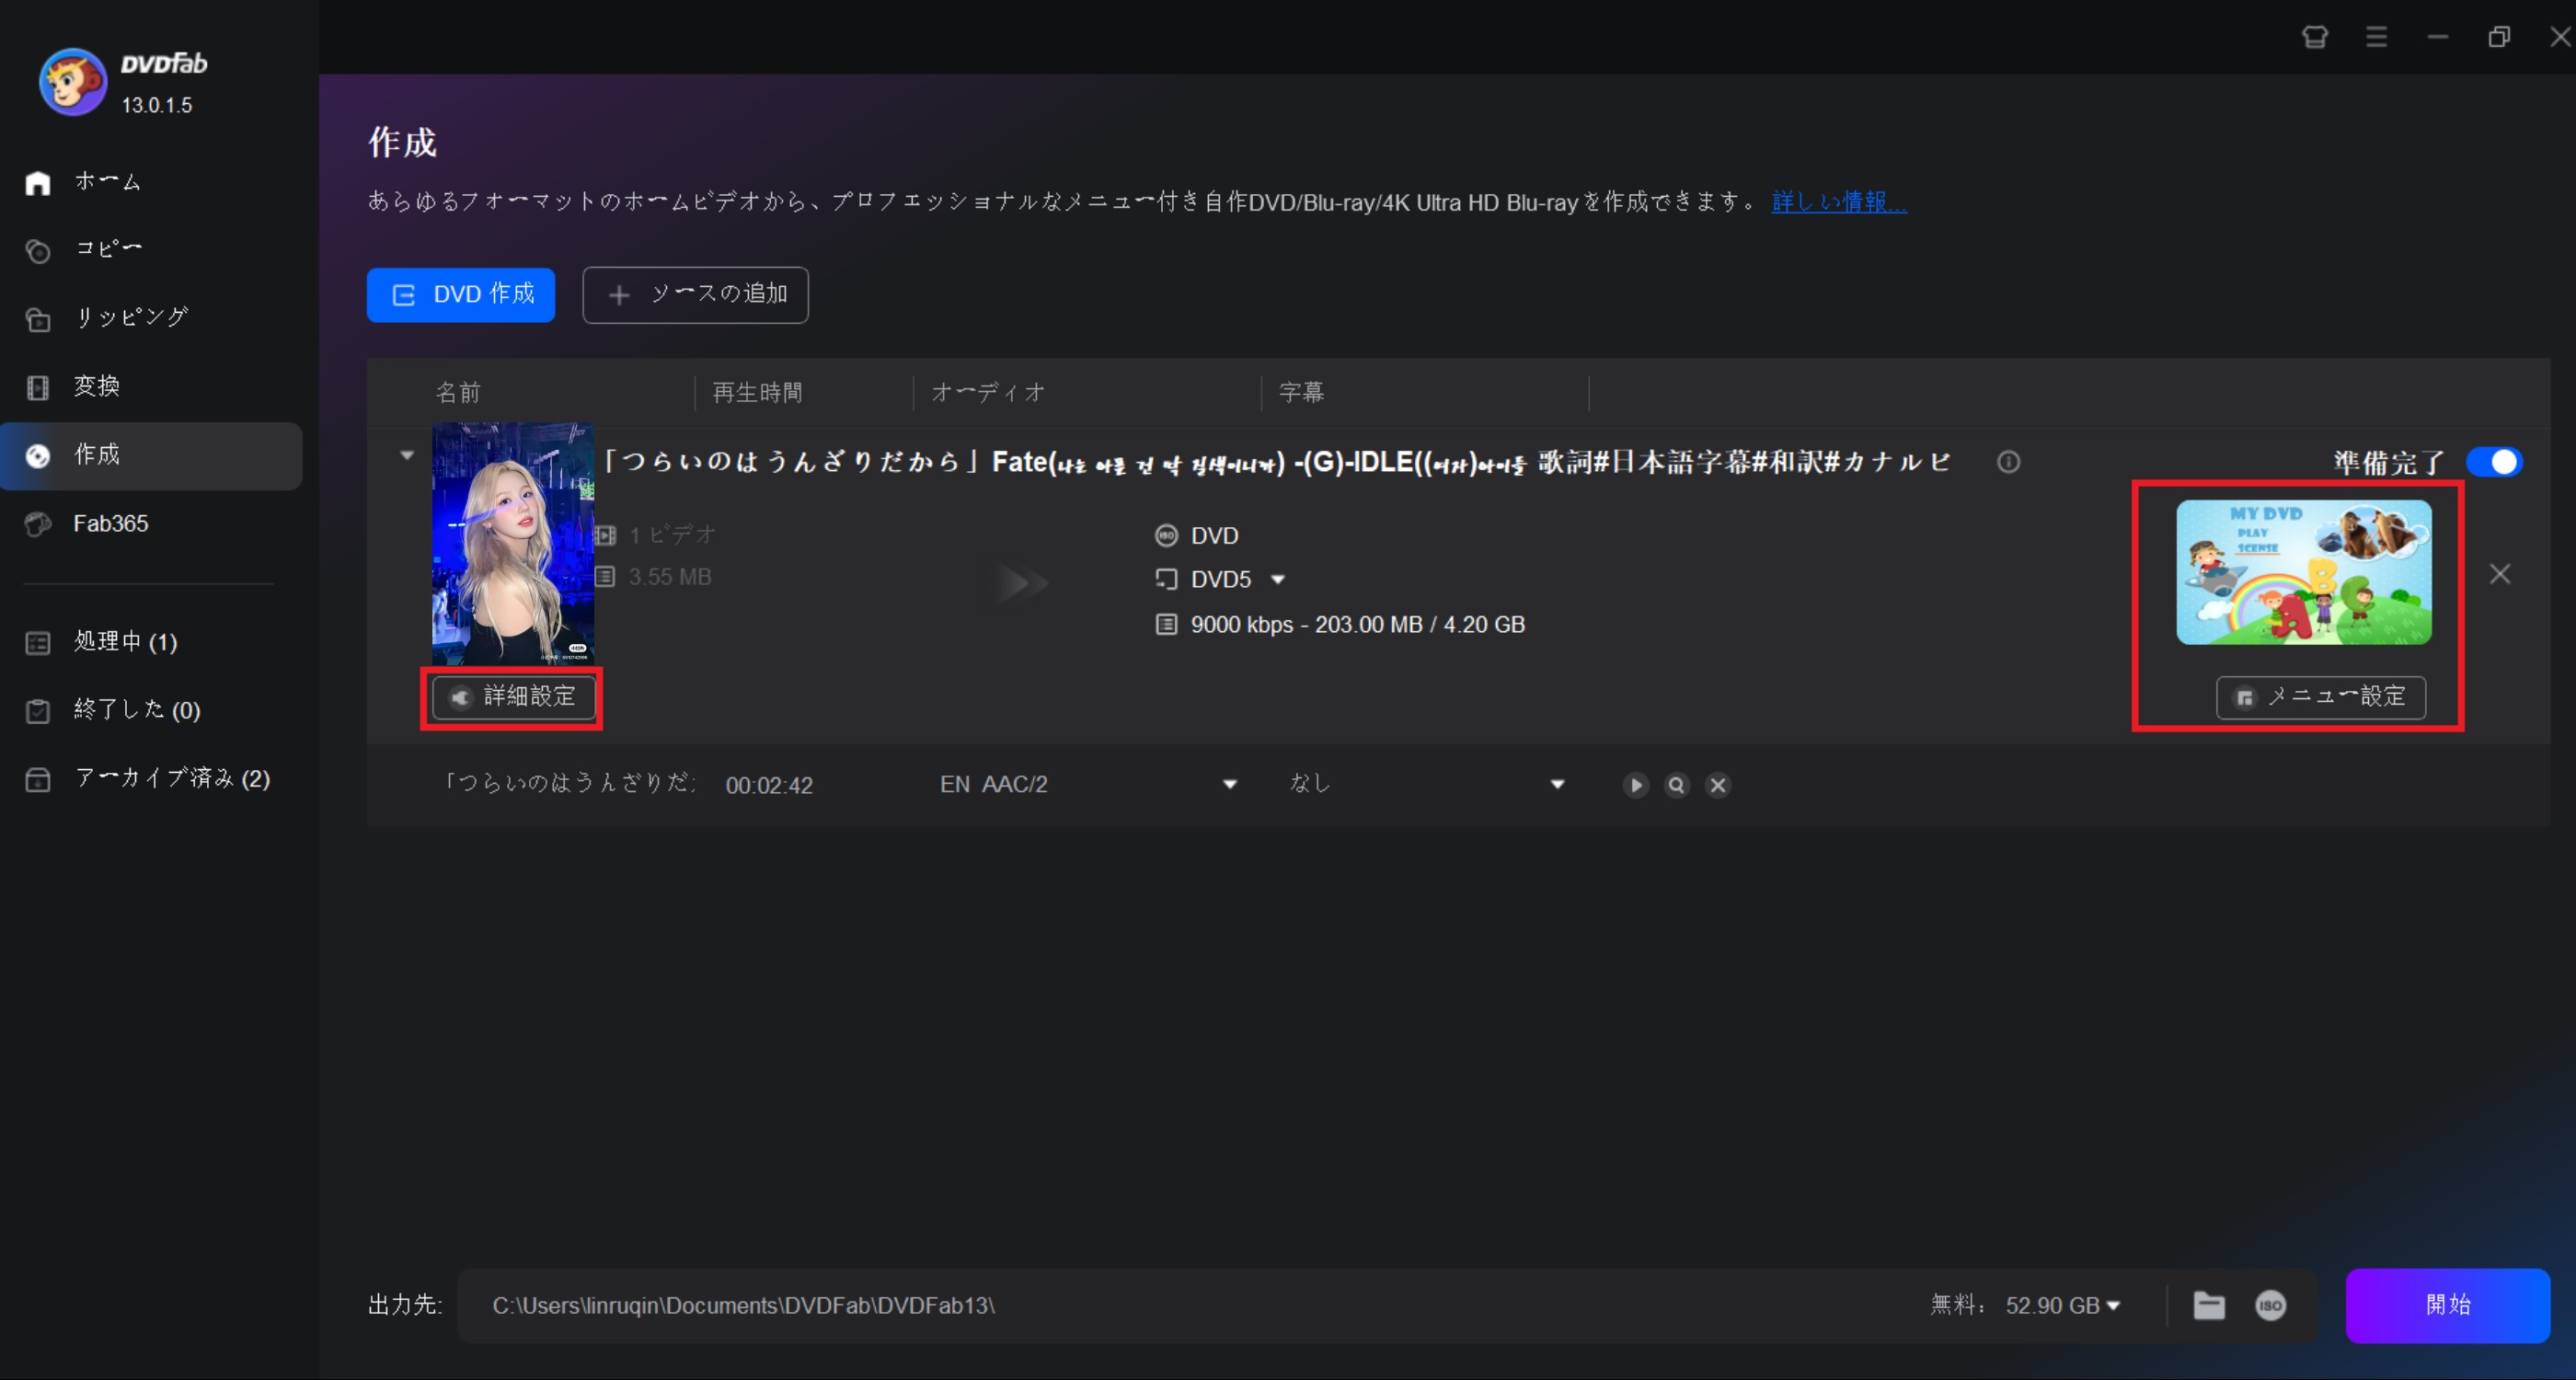Choose output folder via folder icon
The height and width of the screenshot is (1380, 2576).
[2208, 1305]
